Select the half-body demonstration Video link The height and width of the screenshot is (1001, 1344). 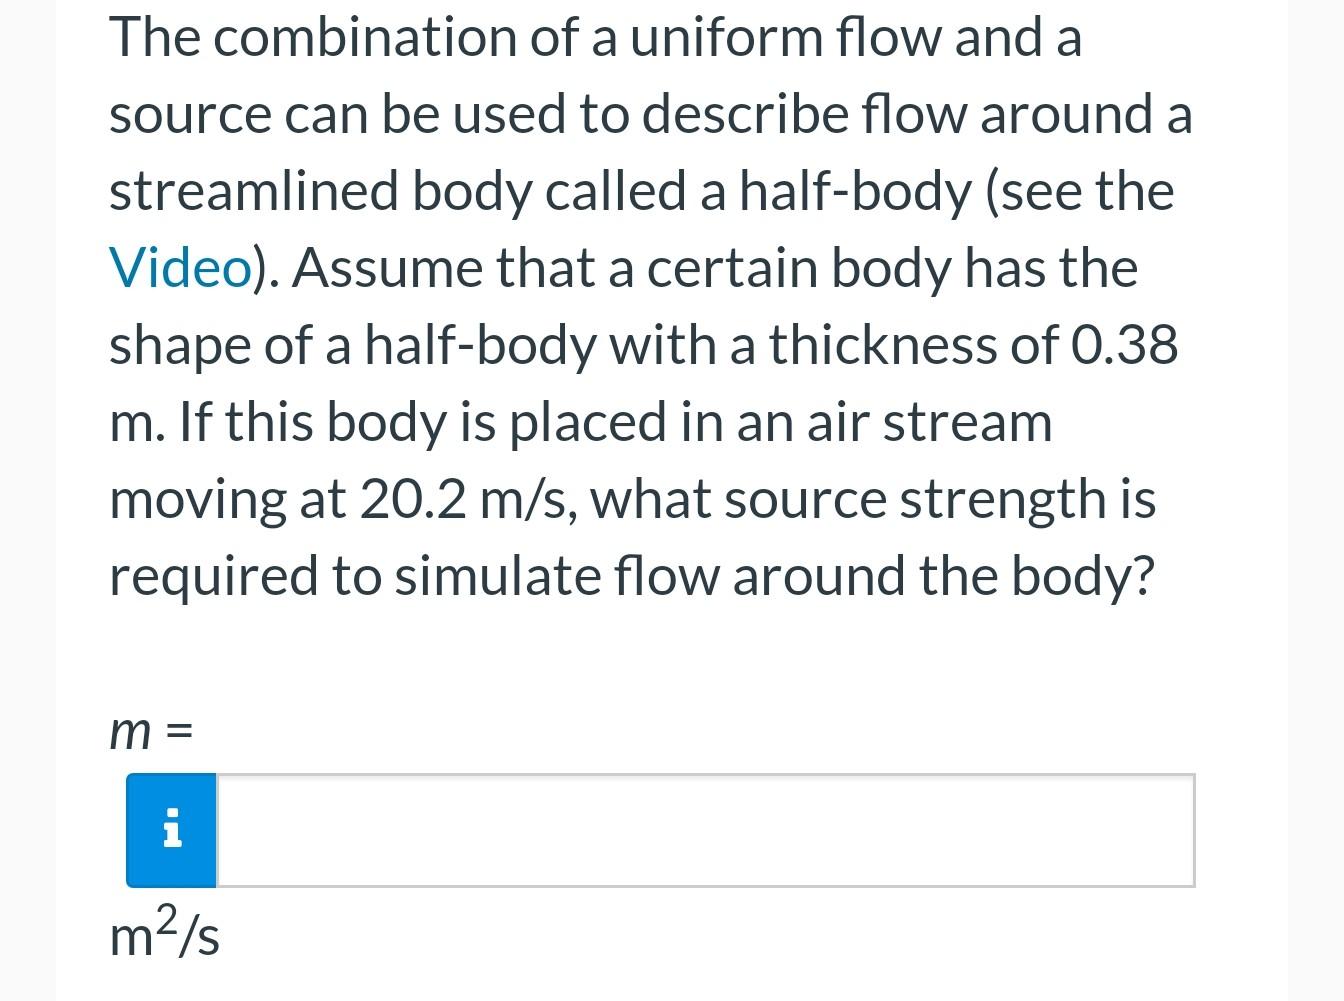click(180, 267)
